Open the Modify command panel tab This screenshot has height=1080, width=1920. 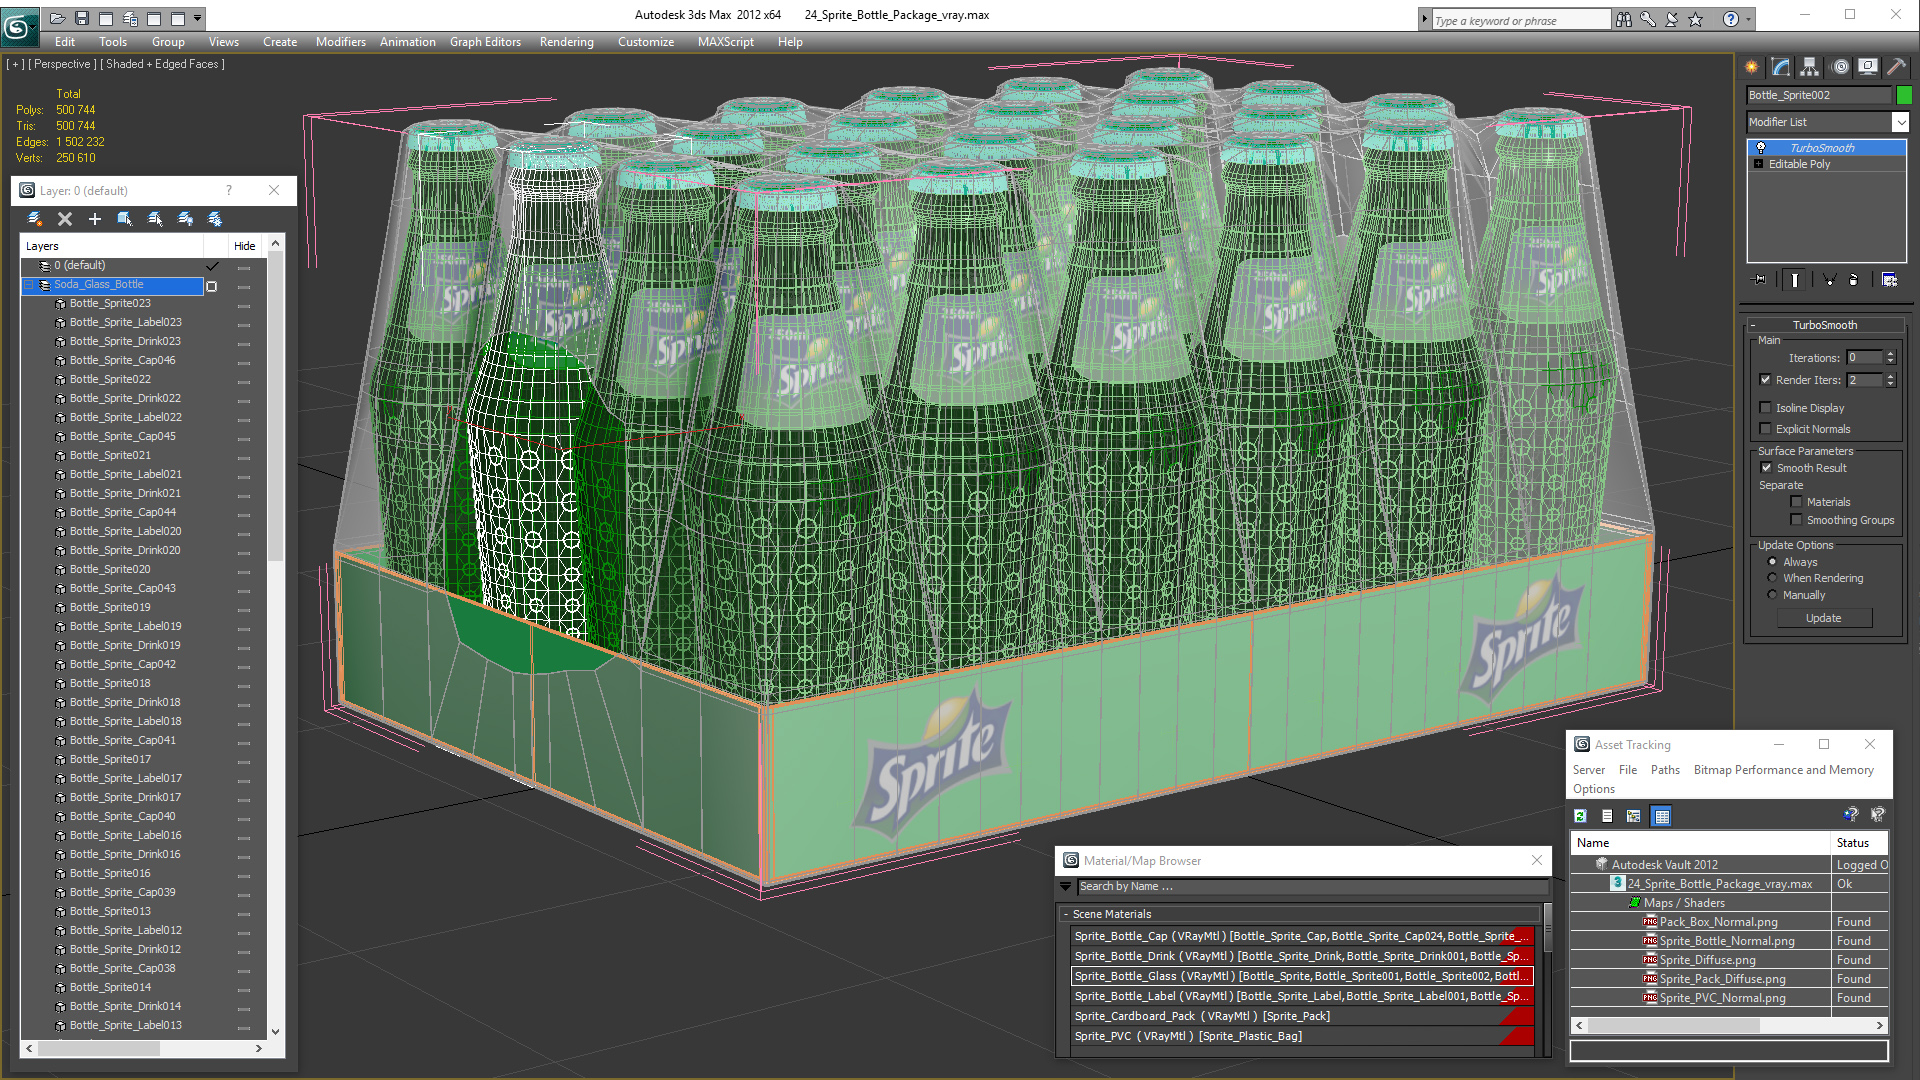pos(1781,67)
